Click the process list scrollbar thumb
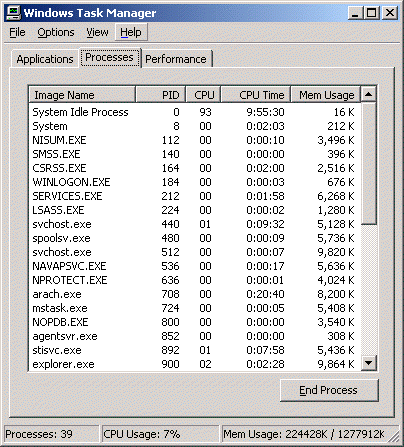The width and height of the screenshot is (404, 447). pyautogui.click(x=369, y=163)
